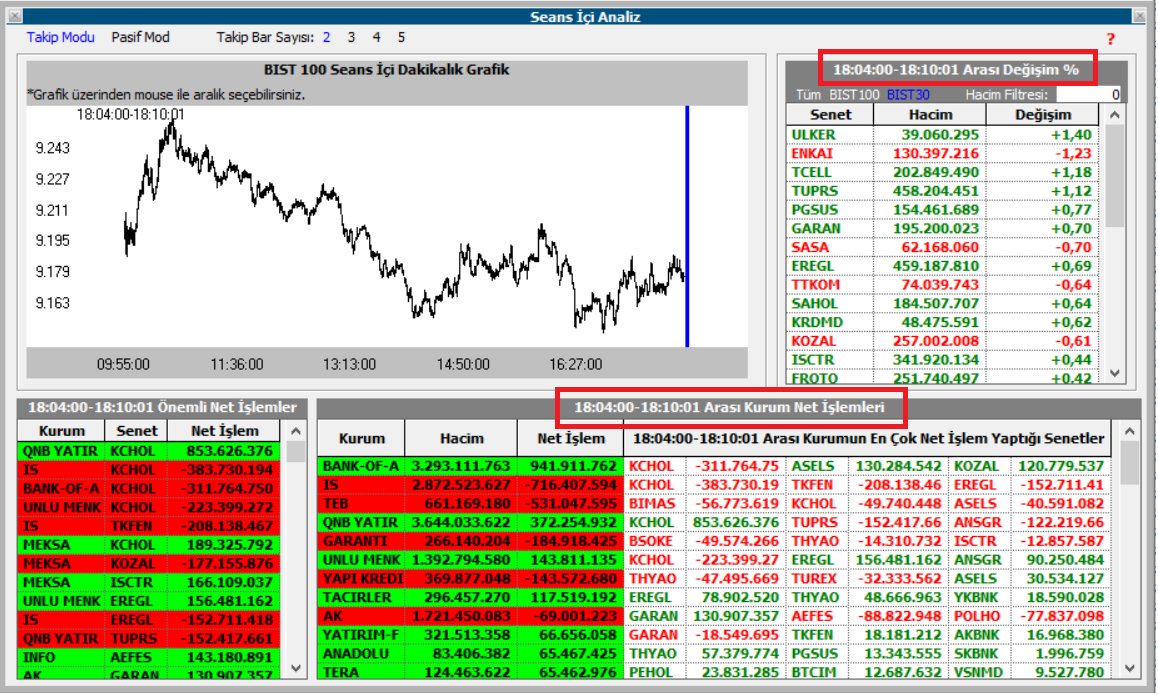Select the SASA row
Screen dimensions: 1158x695
(942, 247)
